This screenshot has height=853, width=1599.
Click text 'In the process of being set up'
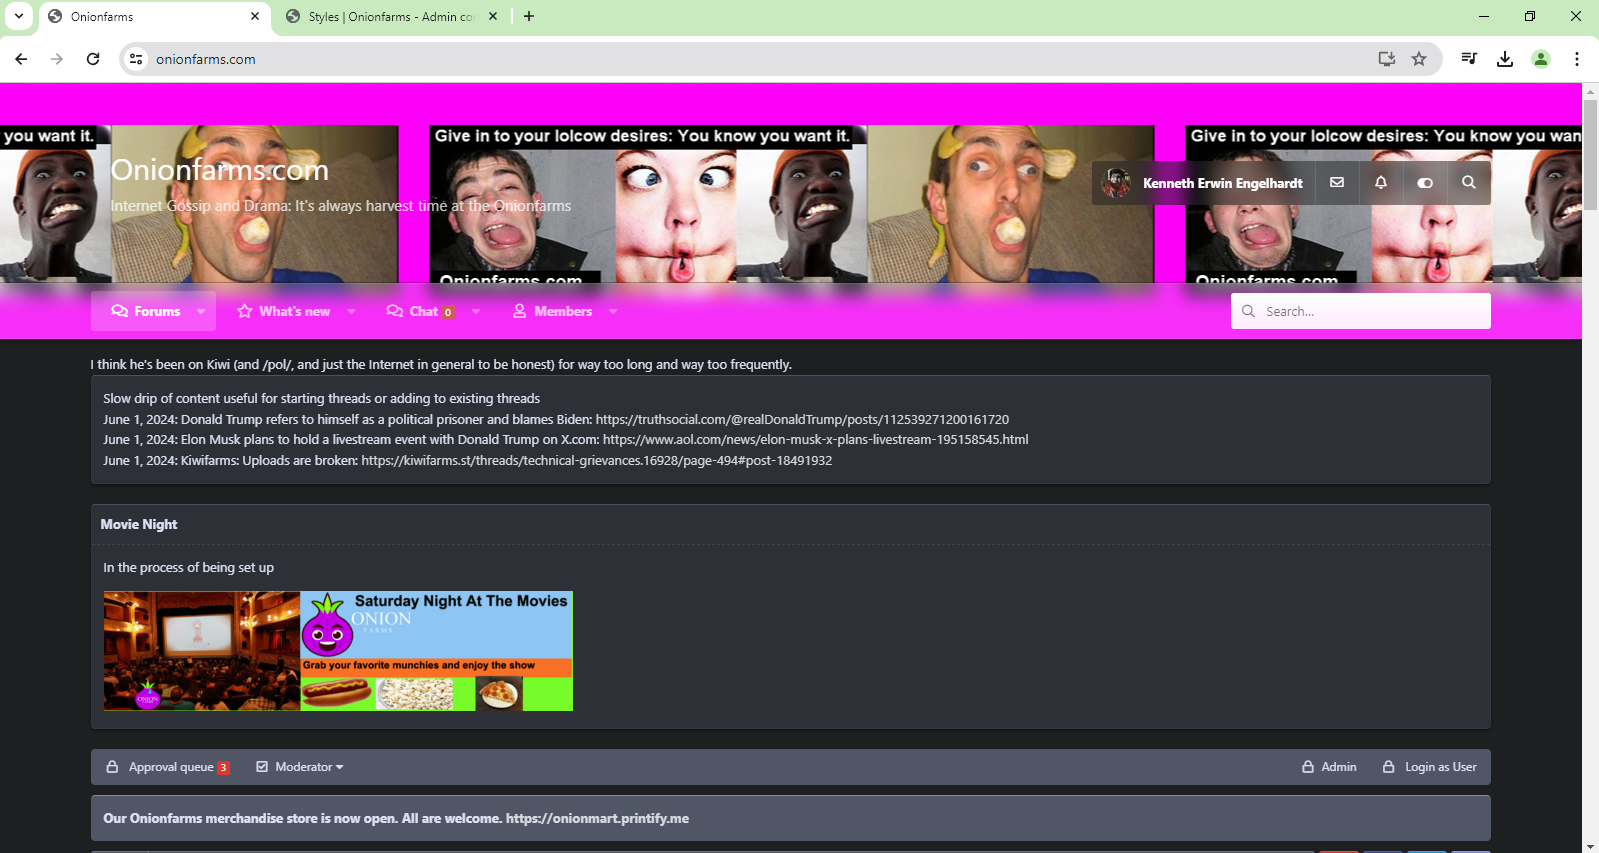coord(188,567)
